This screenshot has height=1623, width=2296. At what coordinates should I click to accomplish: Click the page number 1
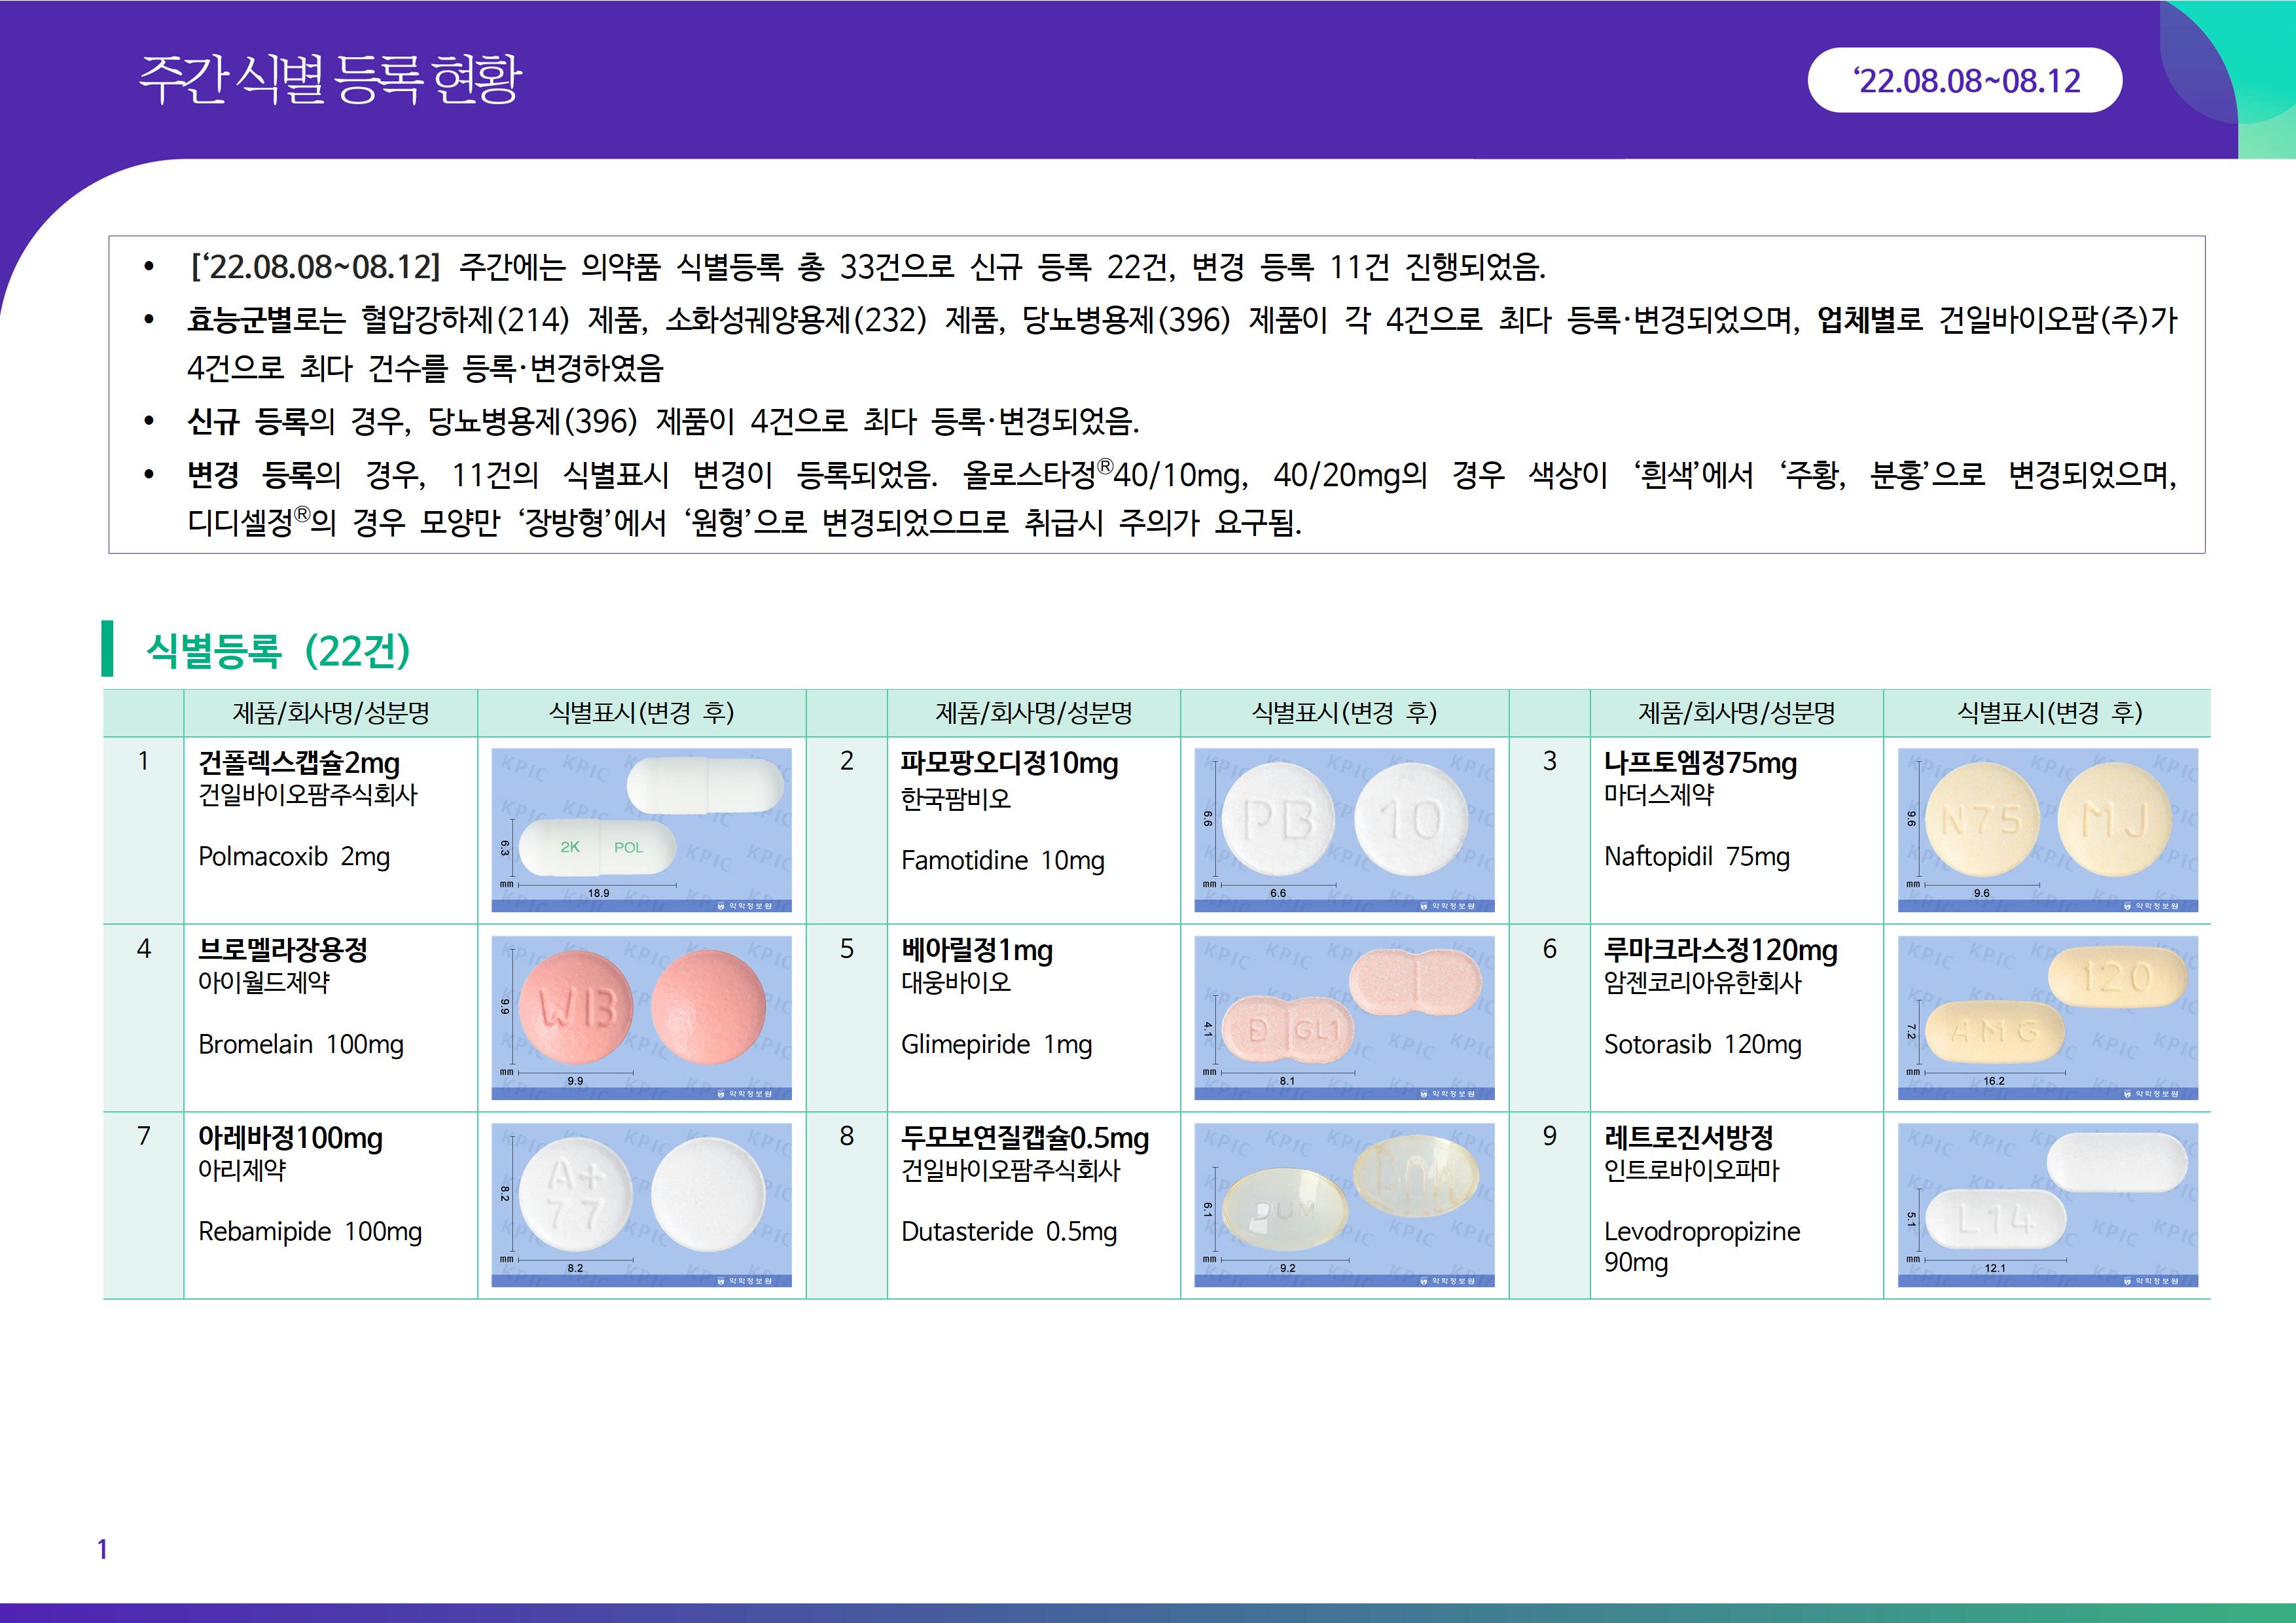click(102, 1549)
